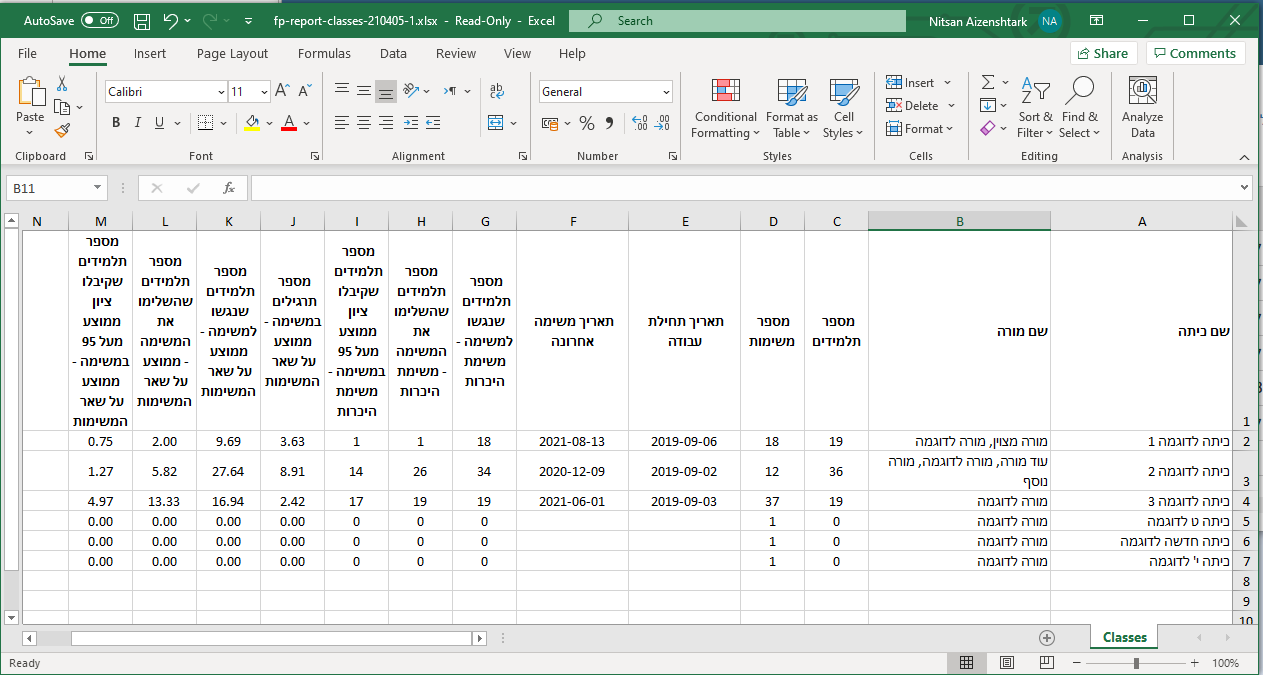
Task: Open the General number format dropdown
Action: (x=666, y=92)
